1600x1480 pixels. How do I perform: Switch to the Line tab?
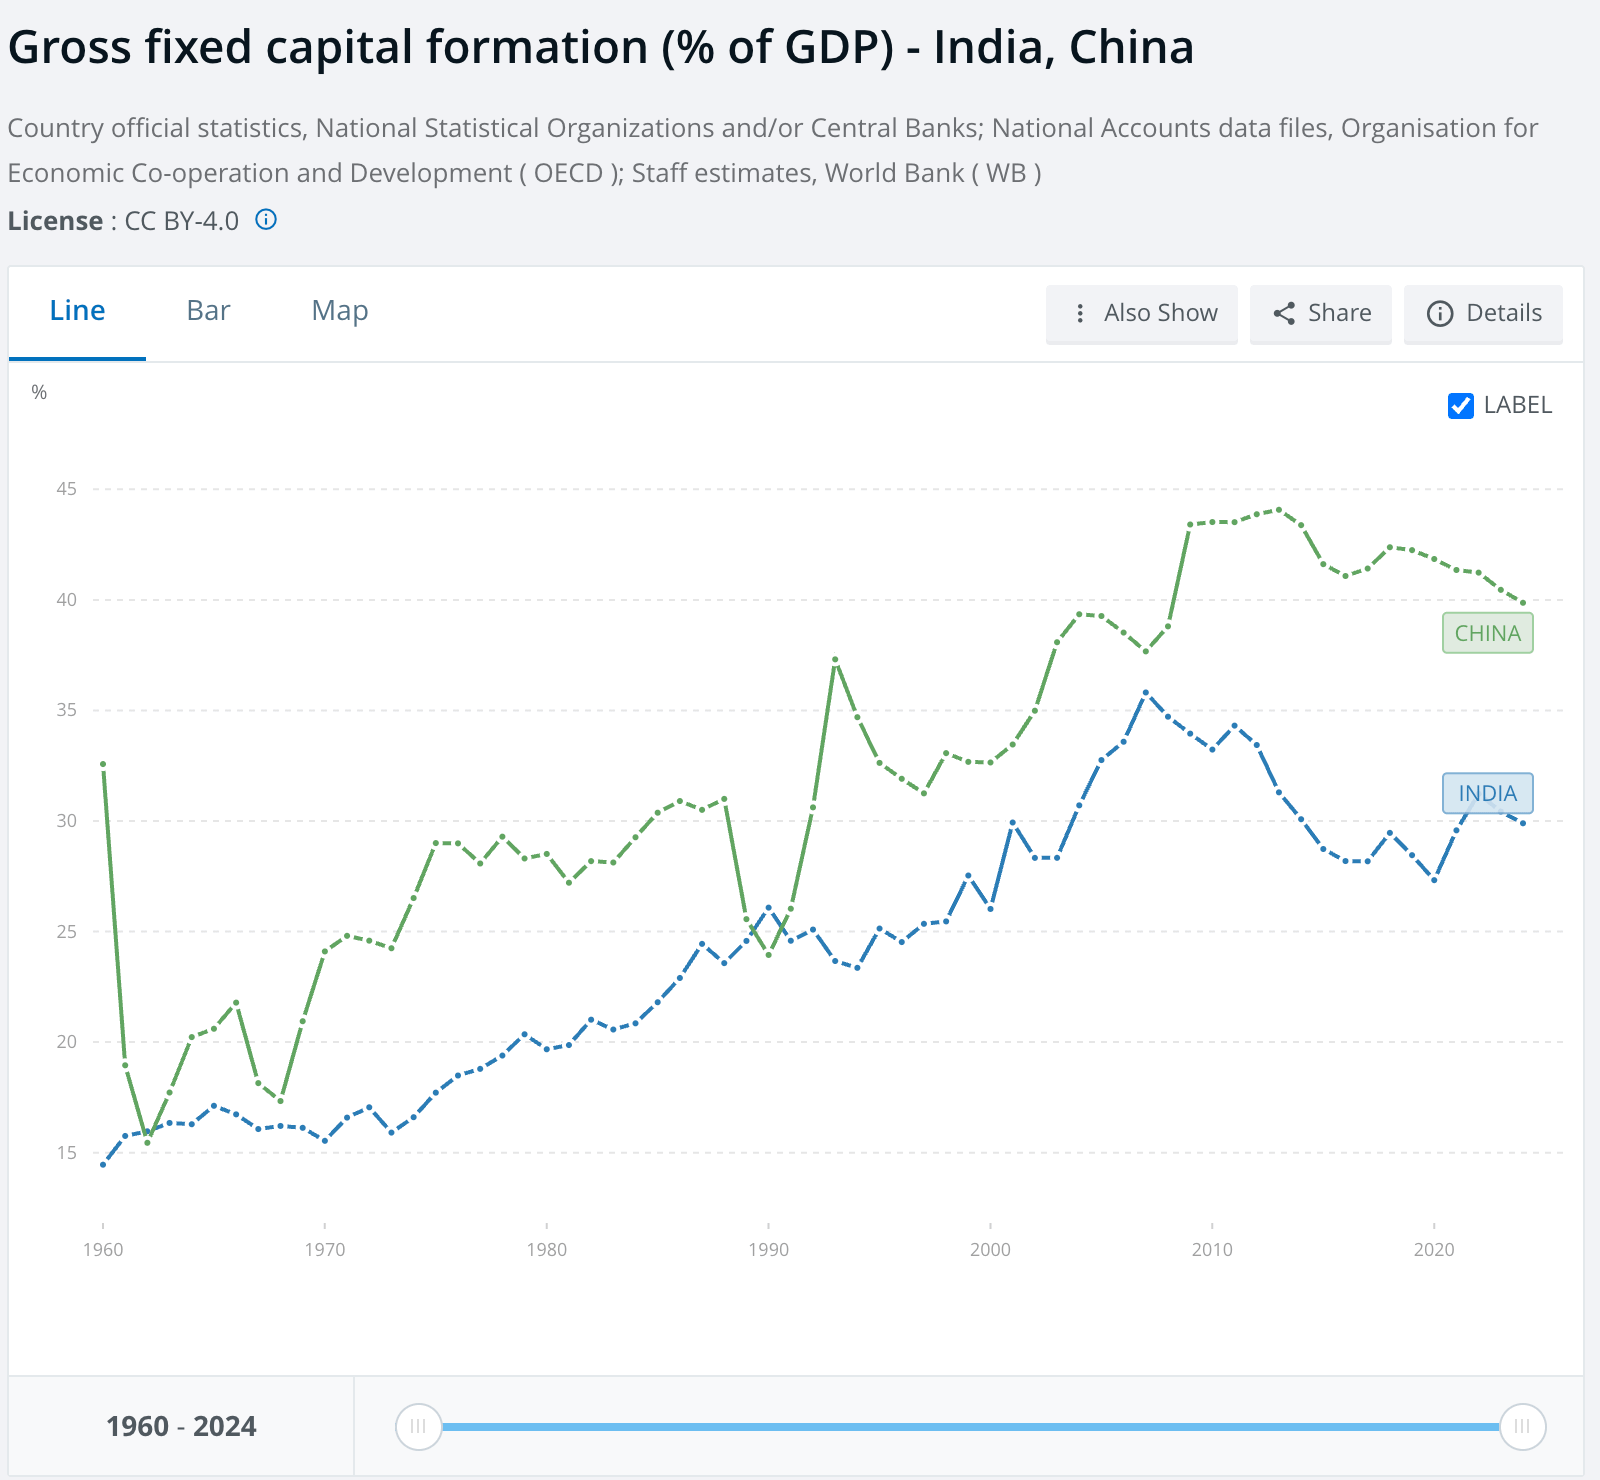point(77,311)
